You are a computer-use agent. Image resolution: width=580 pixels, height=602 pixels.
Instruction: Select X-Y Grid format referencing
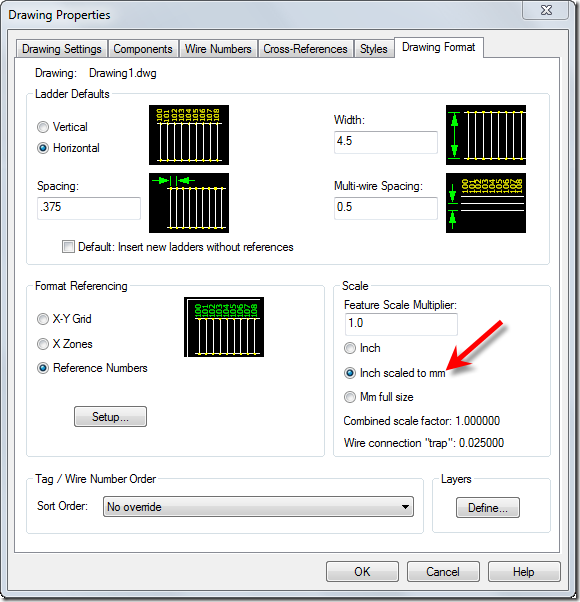[64, 319]
